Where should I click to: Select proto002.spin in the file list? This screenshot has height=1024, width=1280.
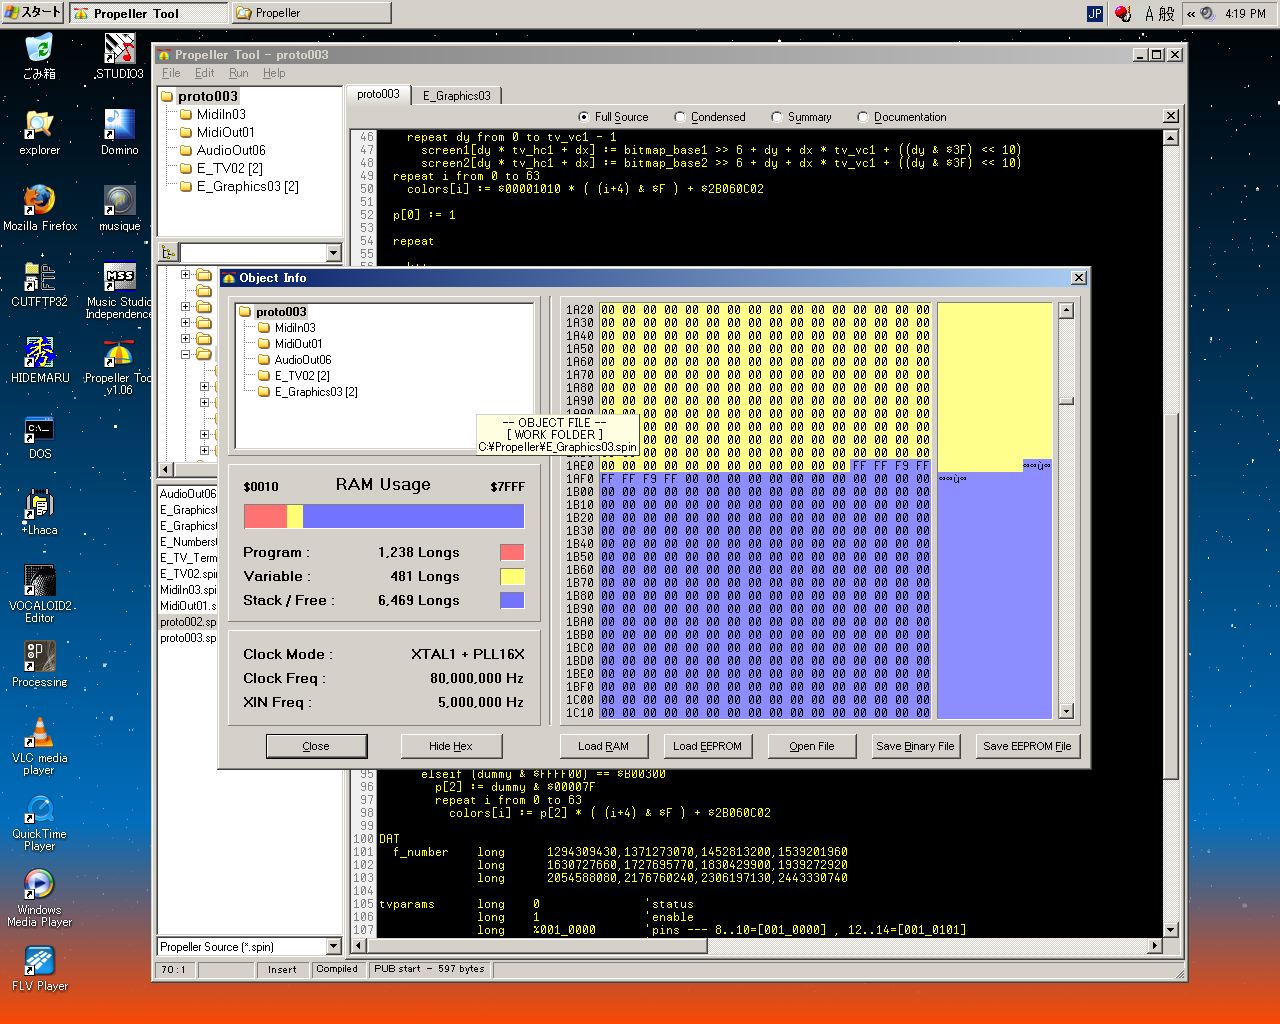(188, 622)
